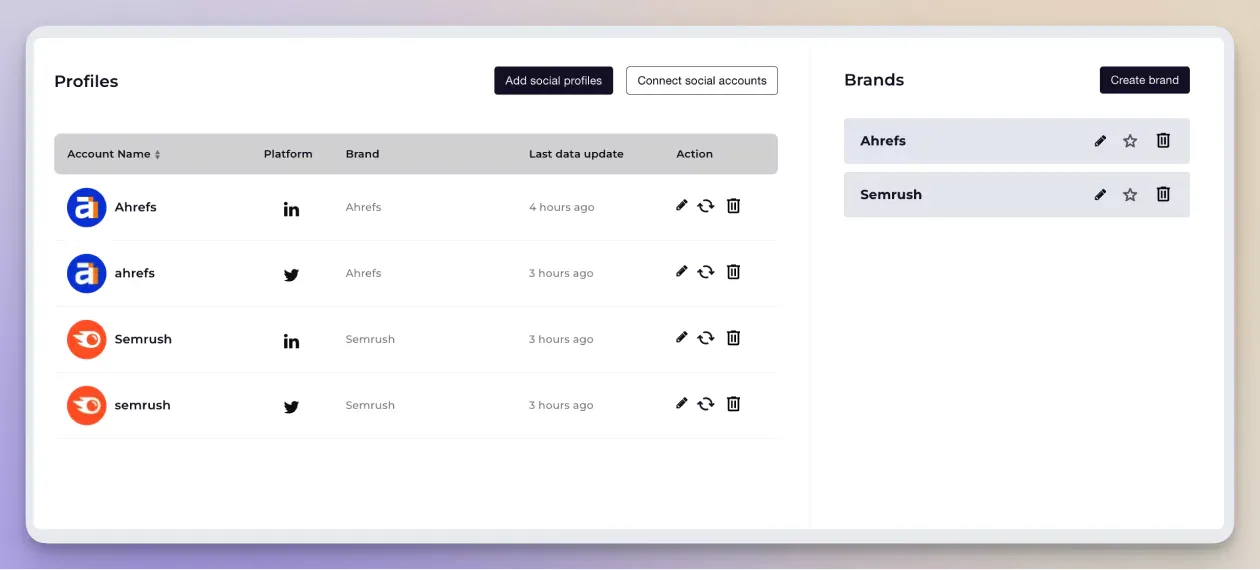Click the Brand column header
This screenshot has height=570, width=1260.
coord(362,154)
